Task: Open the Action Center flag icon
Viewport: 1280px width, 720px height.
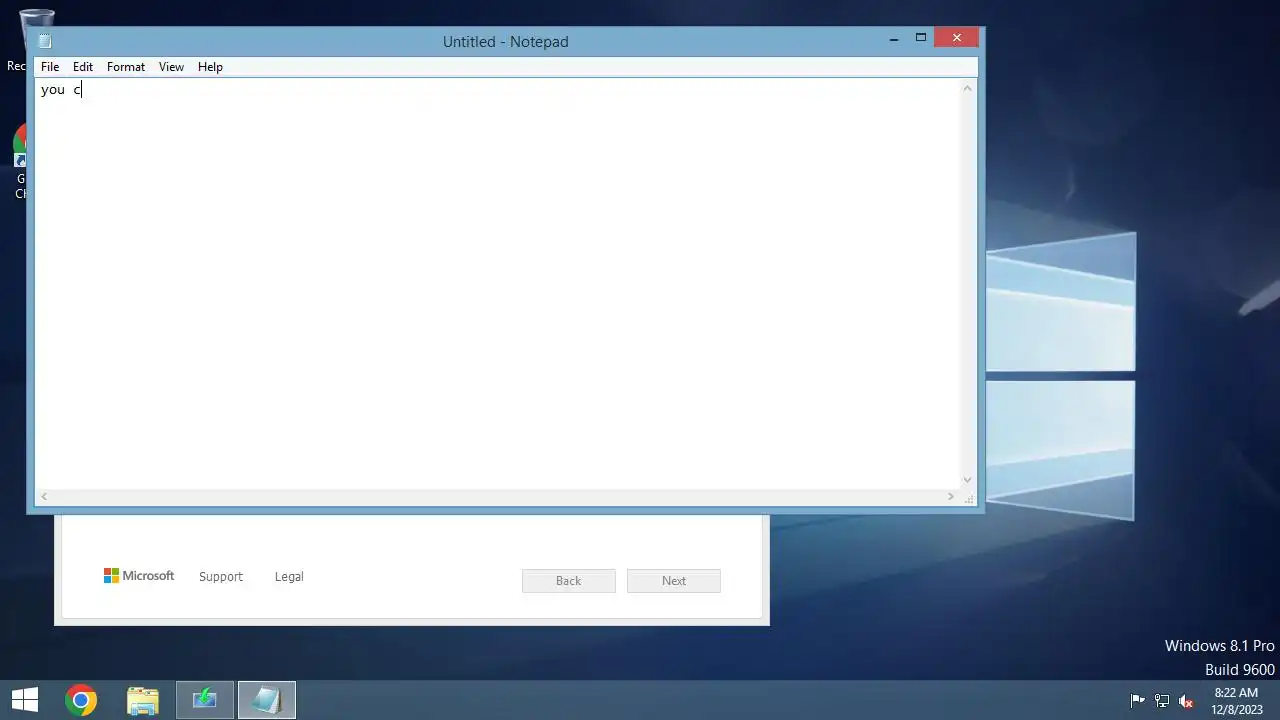Action: 1137,701
